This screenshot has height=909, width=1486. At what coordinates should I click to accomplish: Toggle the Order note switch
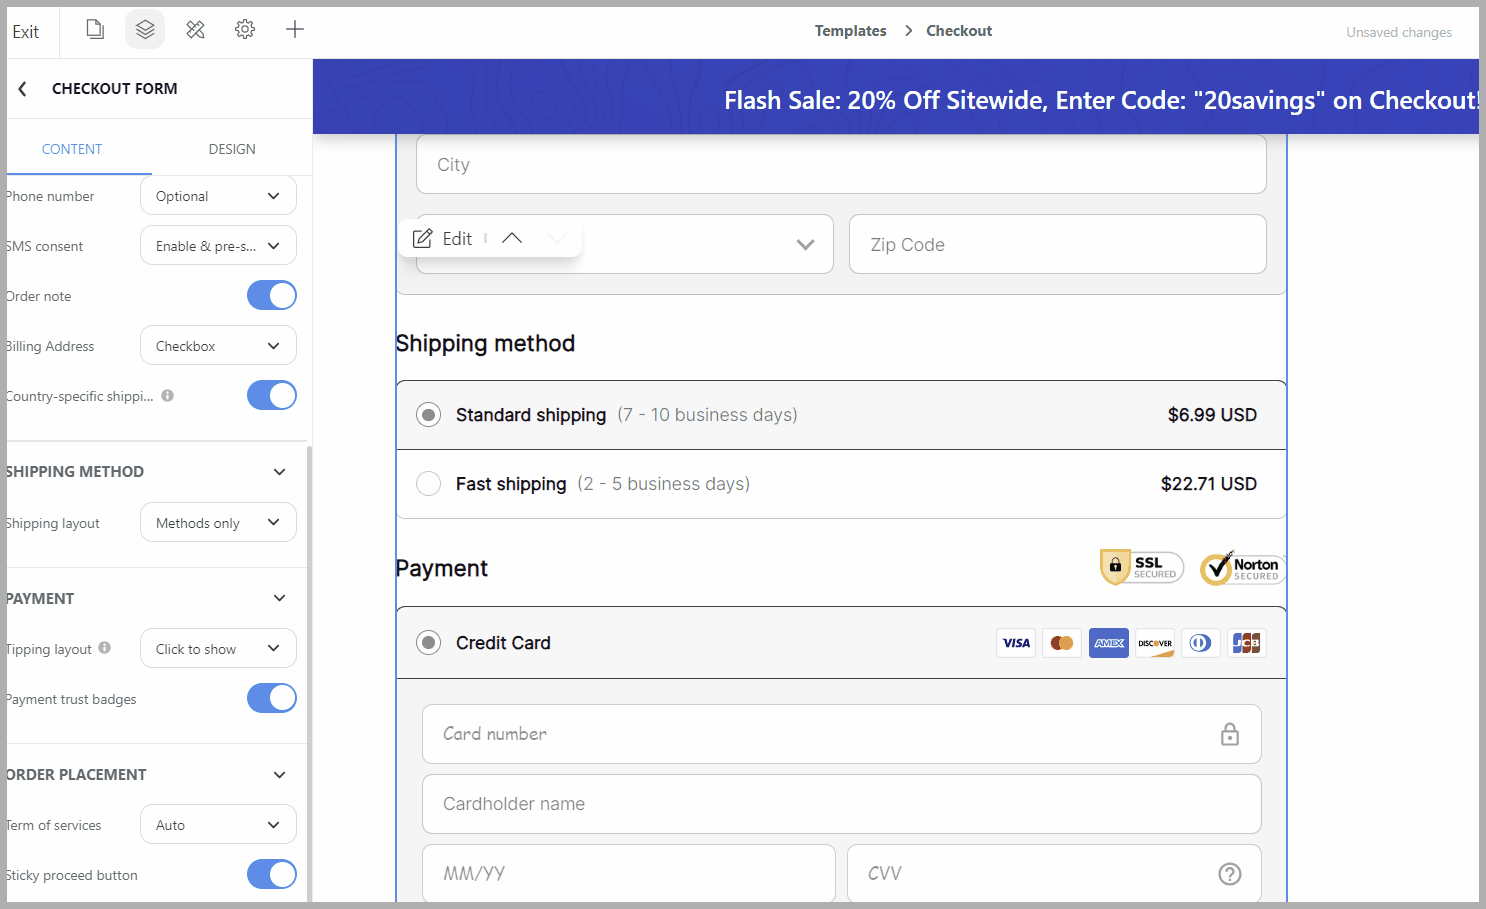[272, 296]
